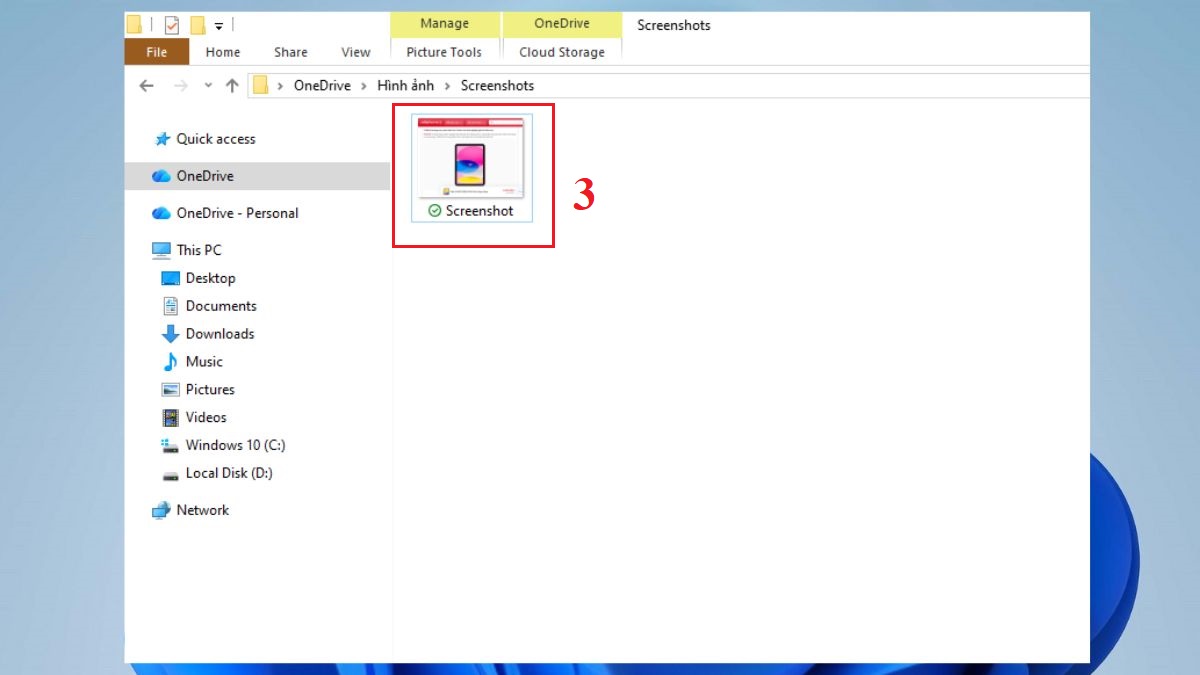This screenshot has width=1200, height=675.
Task: Open the Picture Tools tab
Action: 444,52
